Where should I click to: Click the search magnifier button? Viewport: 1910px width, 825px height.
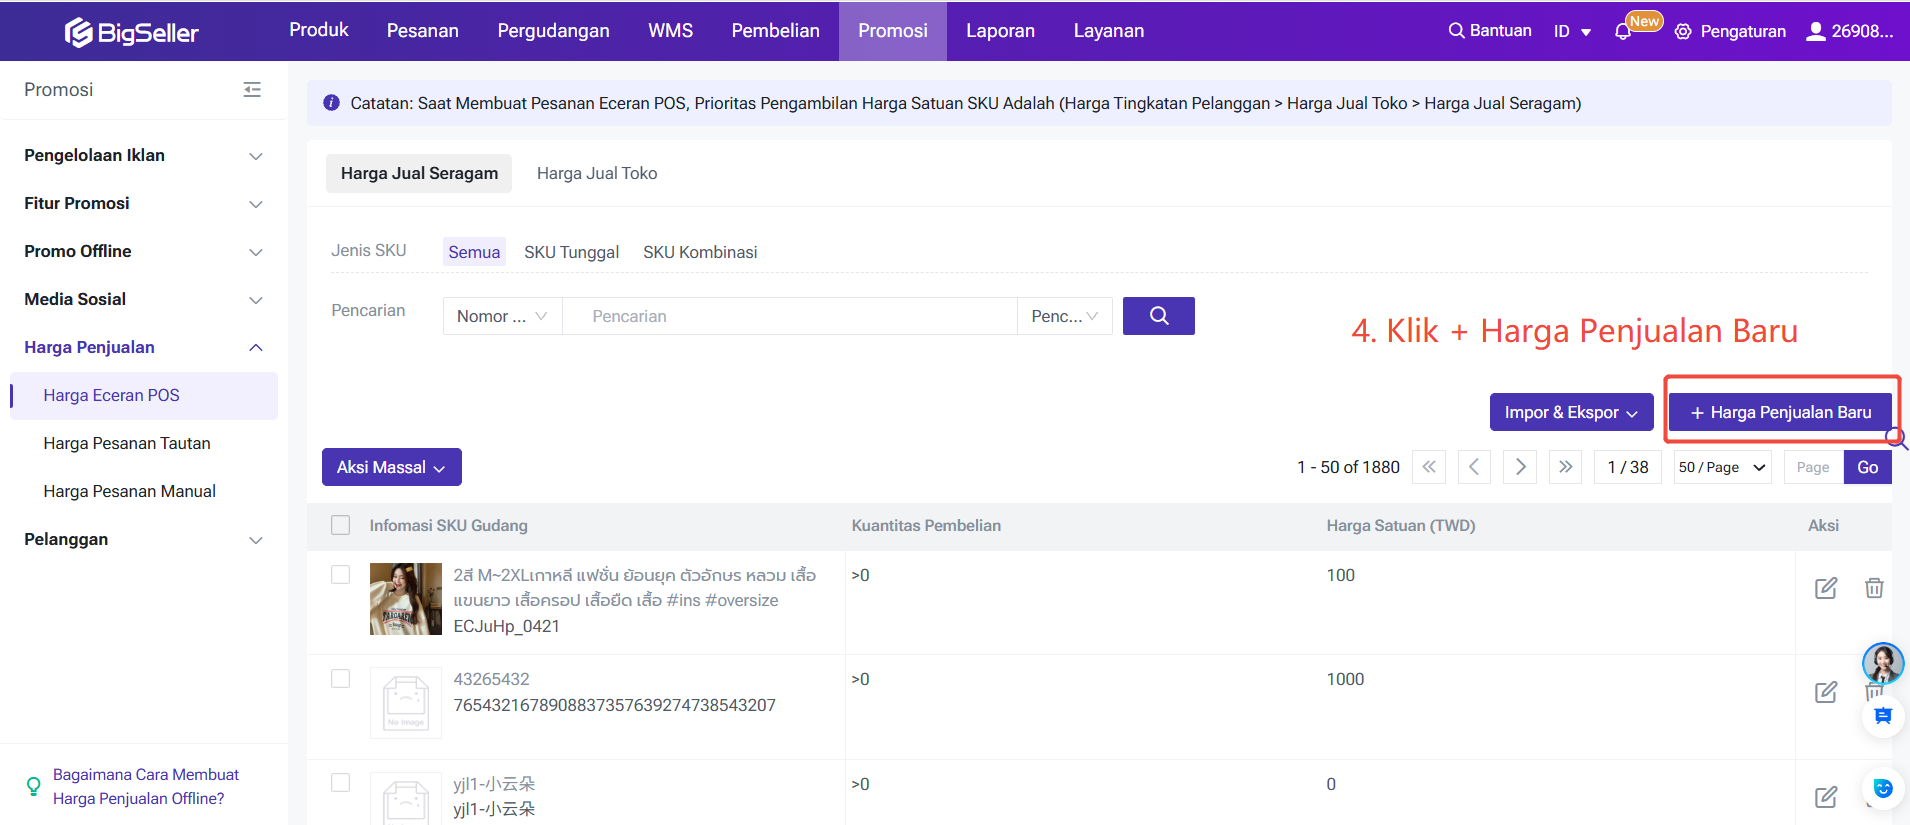(x=1158, y=316)
